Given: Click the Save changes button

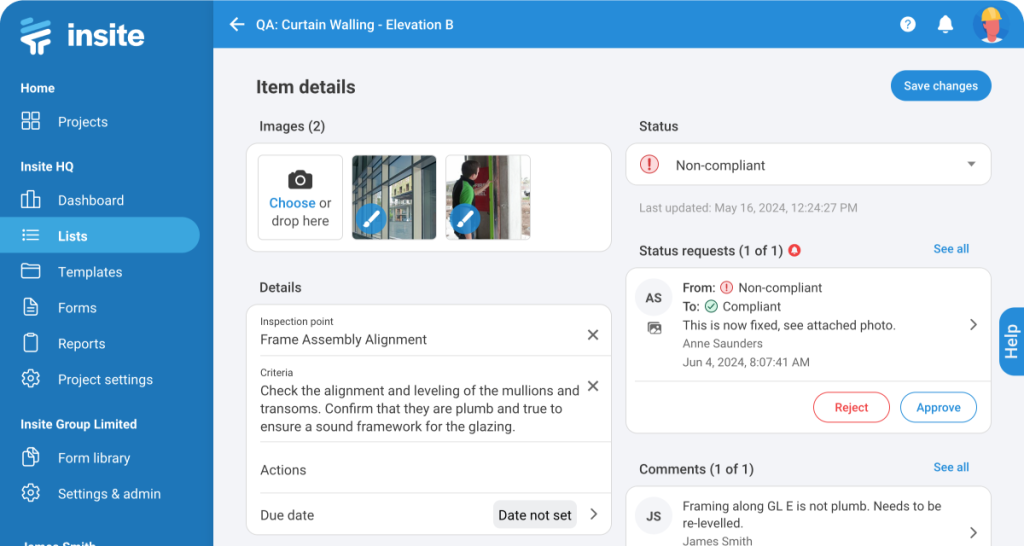Looking at the screenshot, I should pyautogui.click(x=940, y=86).
